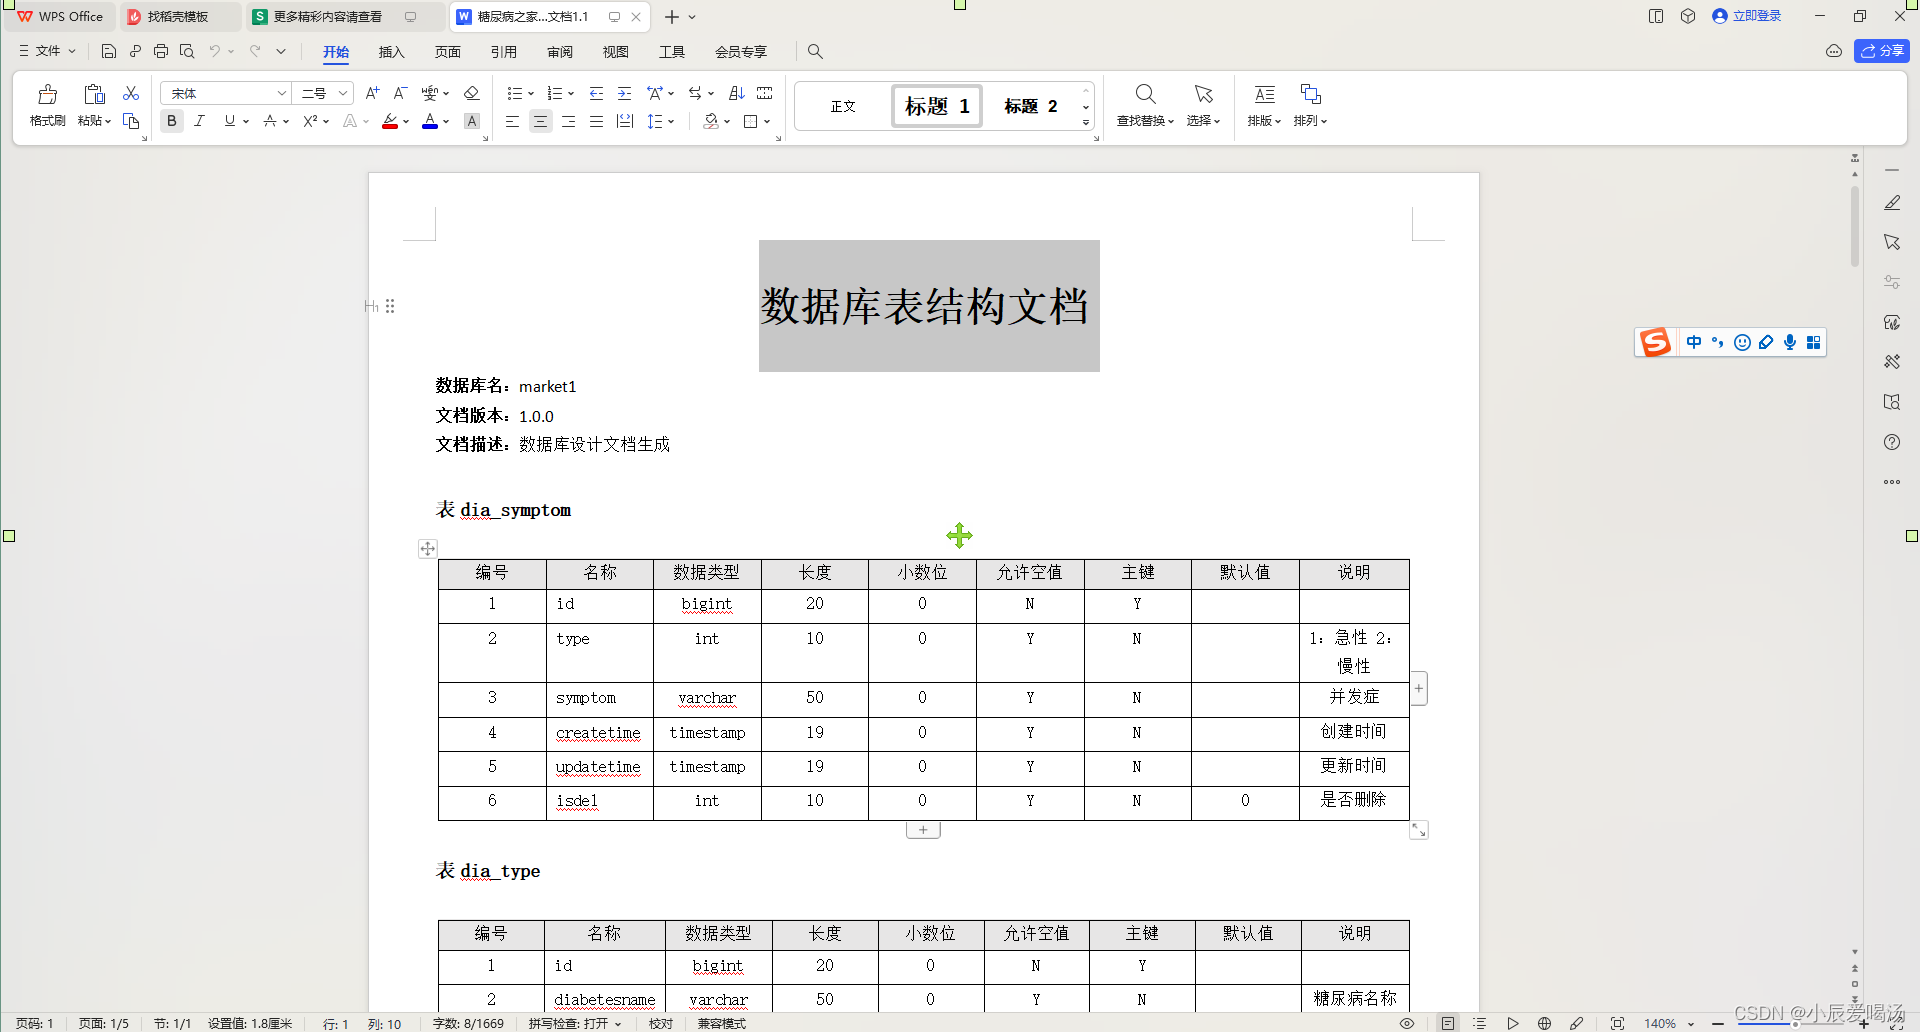Screen dimensions: 1920x1032
Task: Toggle Underline formatting button
Action: tap(230, 121)
